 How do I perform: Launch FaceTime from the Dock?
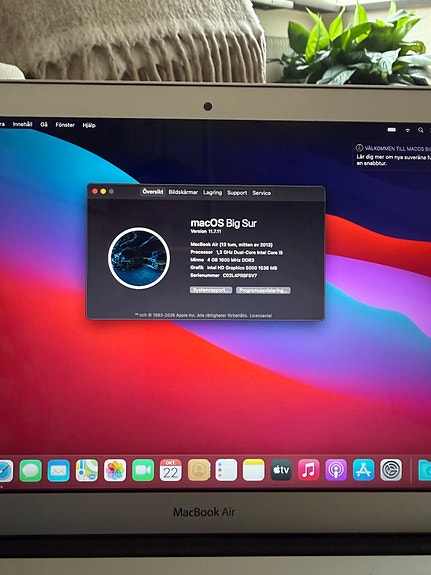tap(143, 470)
